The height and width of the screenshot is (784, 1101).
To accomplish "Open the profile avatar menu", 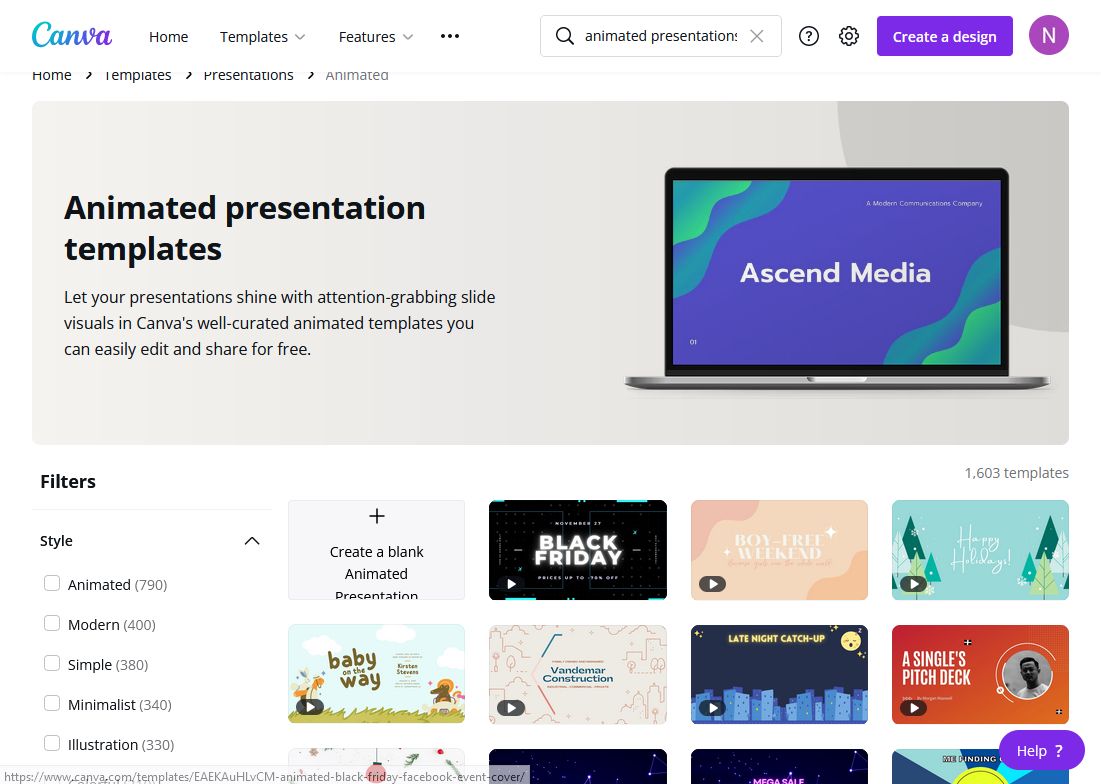I will pos(1048,35).
